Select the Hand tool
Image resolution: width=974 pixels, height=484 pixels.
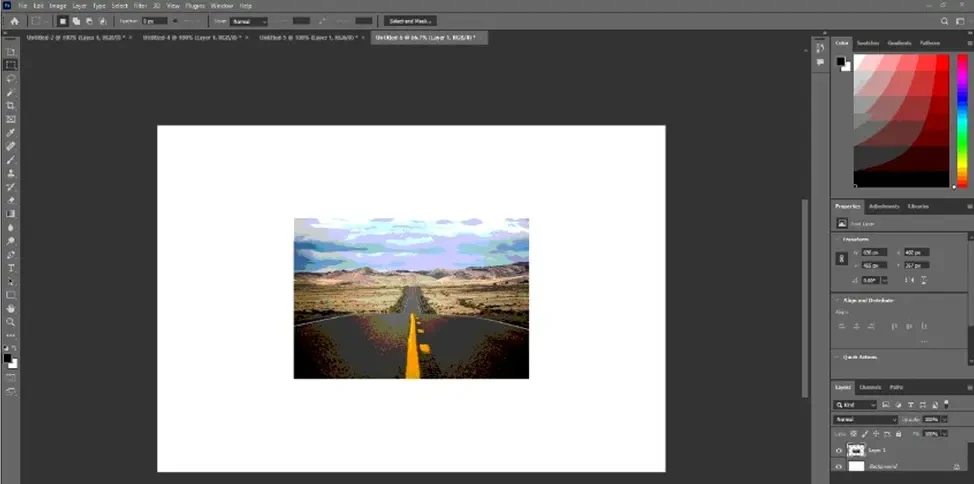tap(11, 308)
